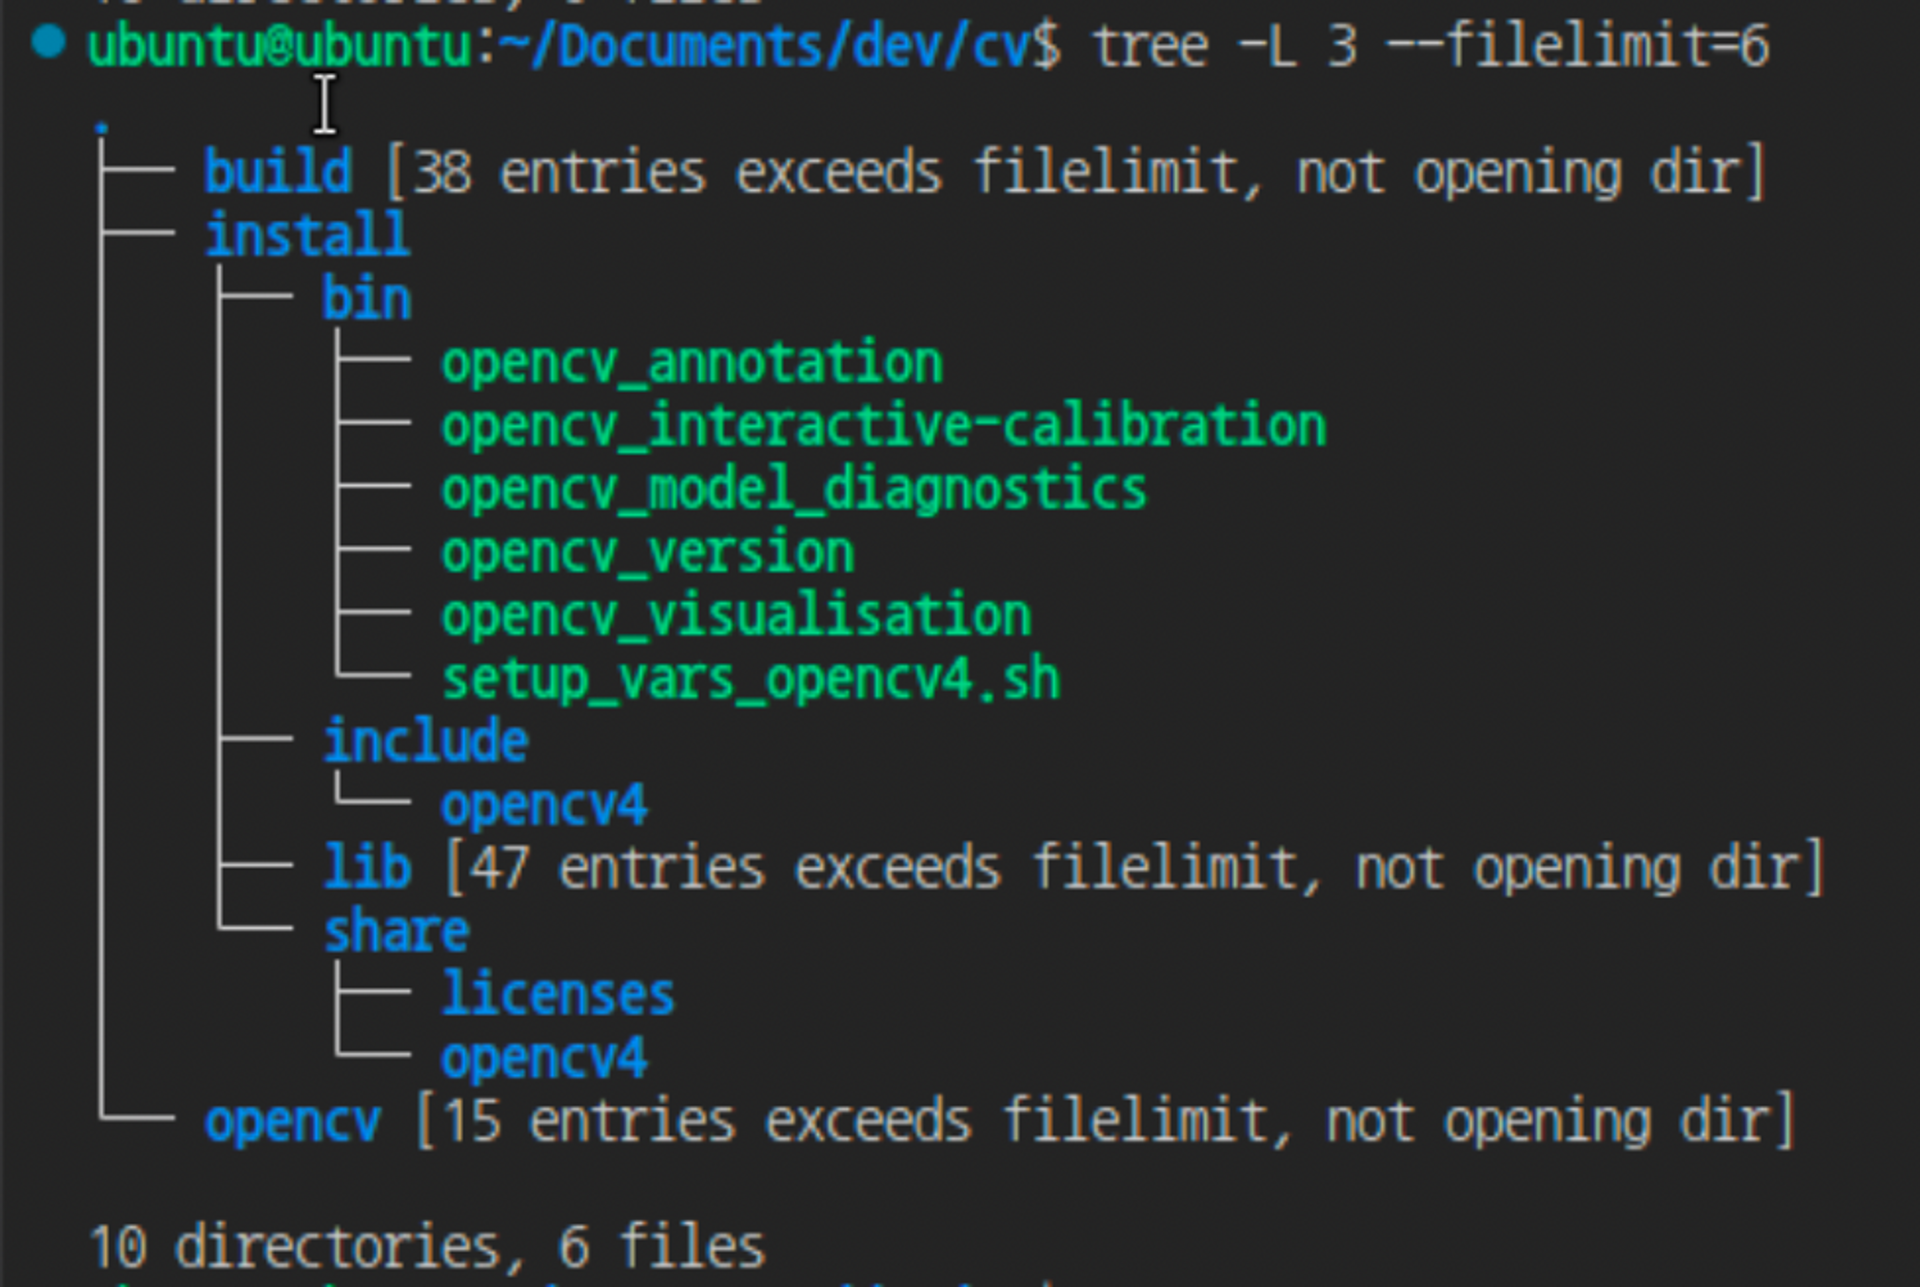Click the install directory entry

click(306, 235)
